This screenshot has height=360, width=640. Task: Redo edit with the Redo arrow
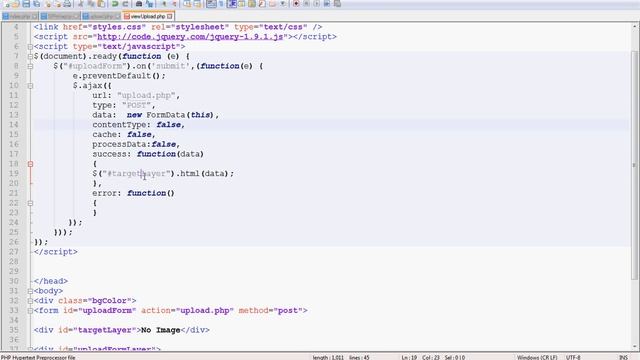125,4
